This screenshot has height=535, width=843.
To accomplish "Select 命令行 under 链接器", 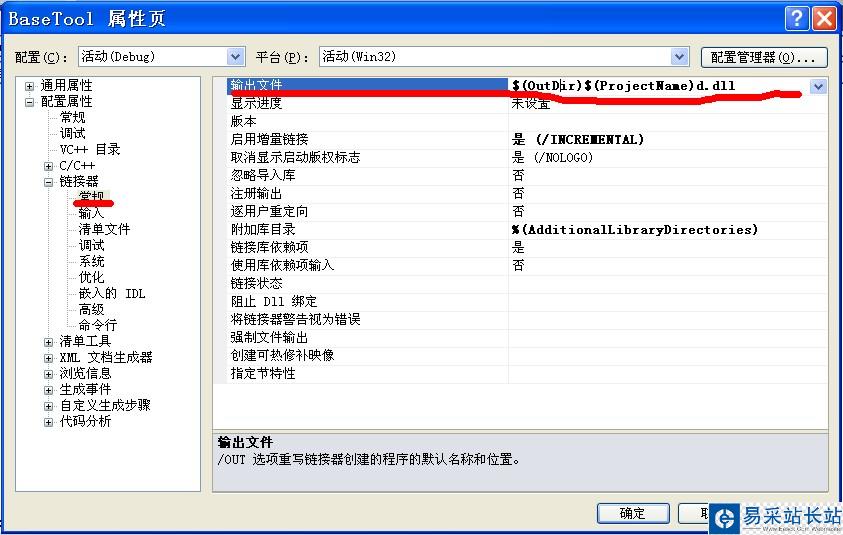I will click(x=98, y=325).
